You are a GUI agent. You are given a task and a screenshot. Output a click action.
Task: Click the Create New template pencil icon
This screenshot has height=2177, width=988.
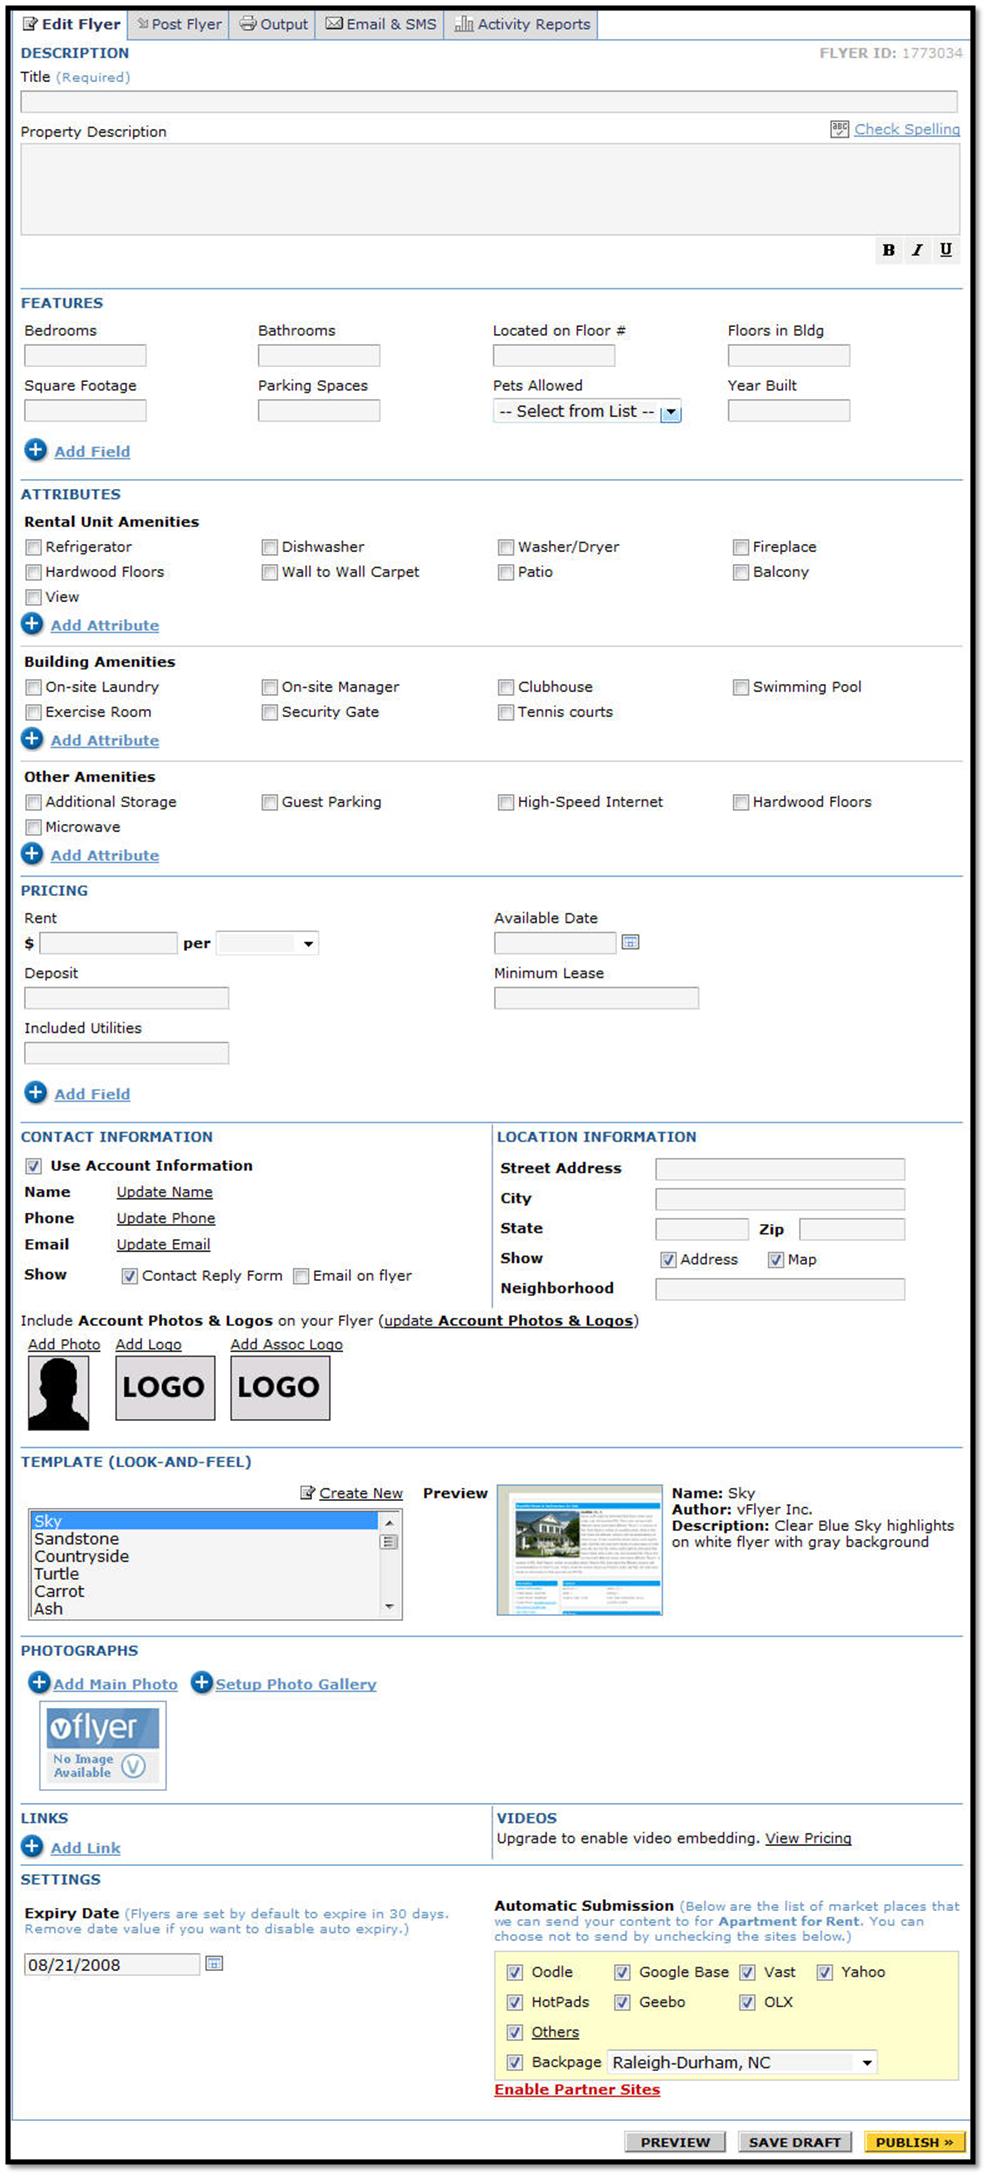[308, 1492]
